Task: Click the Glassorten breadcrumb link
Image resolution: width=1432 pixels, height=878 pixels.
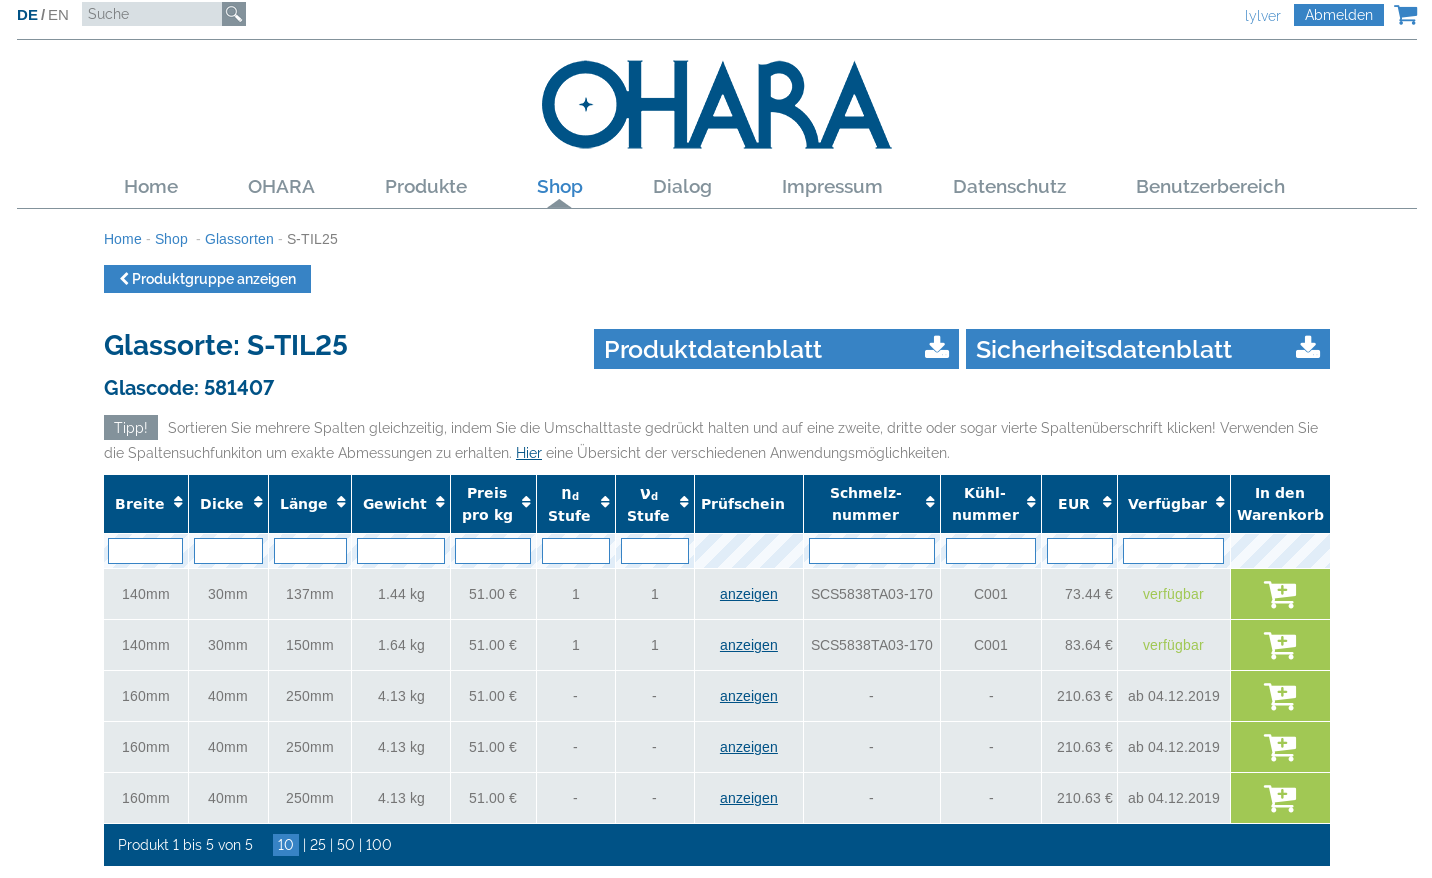Action: pos(239,239)
